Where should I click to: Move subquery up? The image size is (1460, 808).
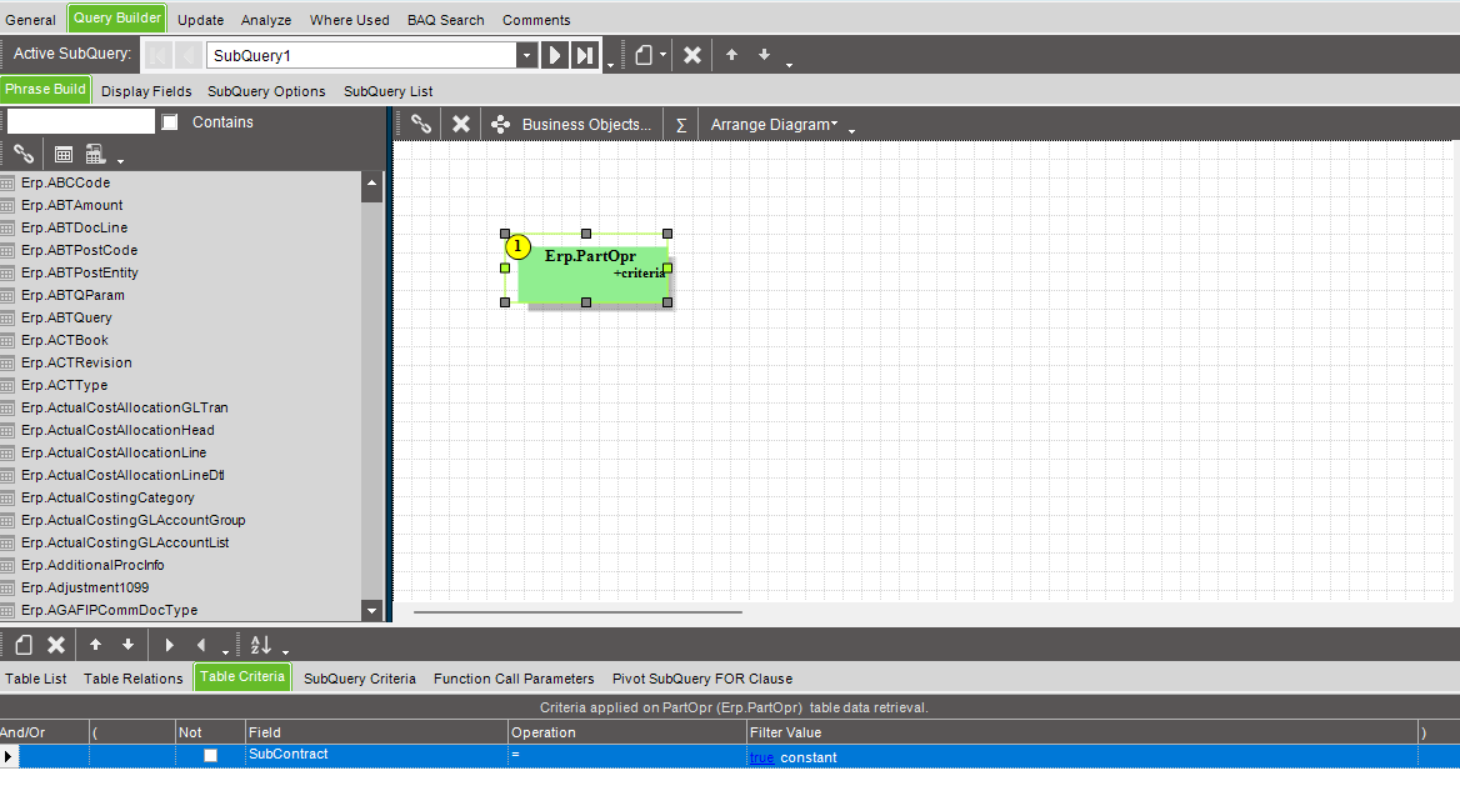(732, 55)
